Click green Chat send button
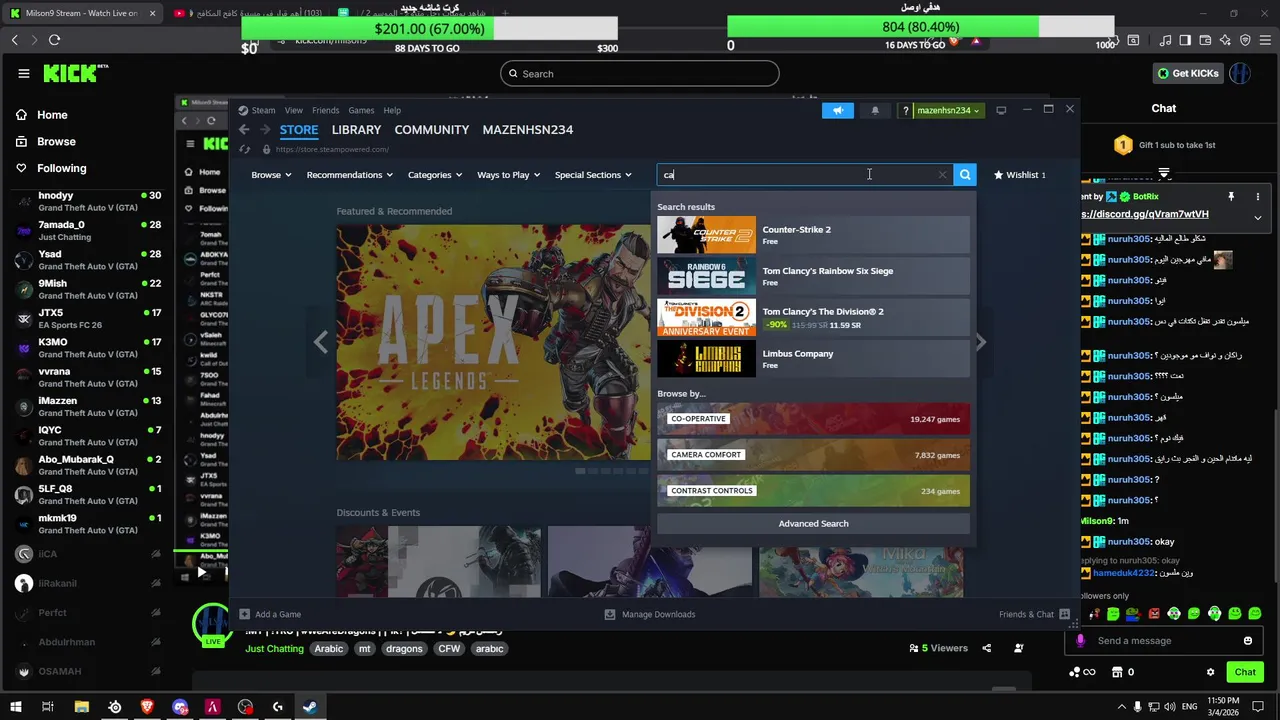 pos(1245,673)
